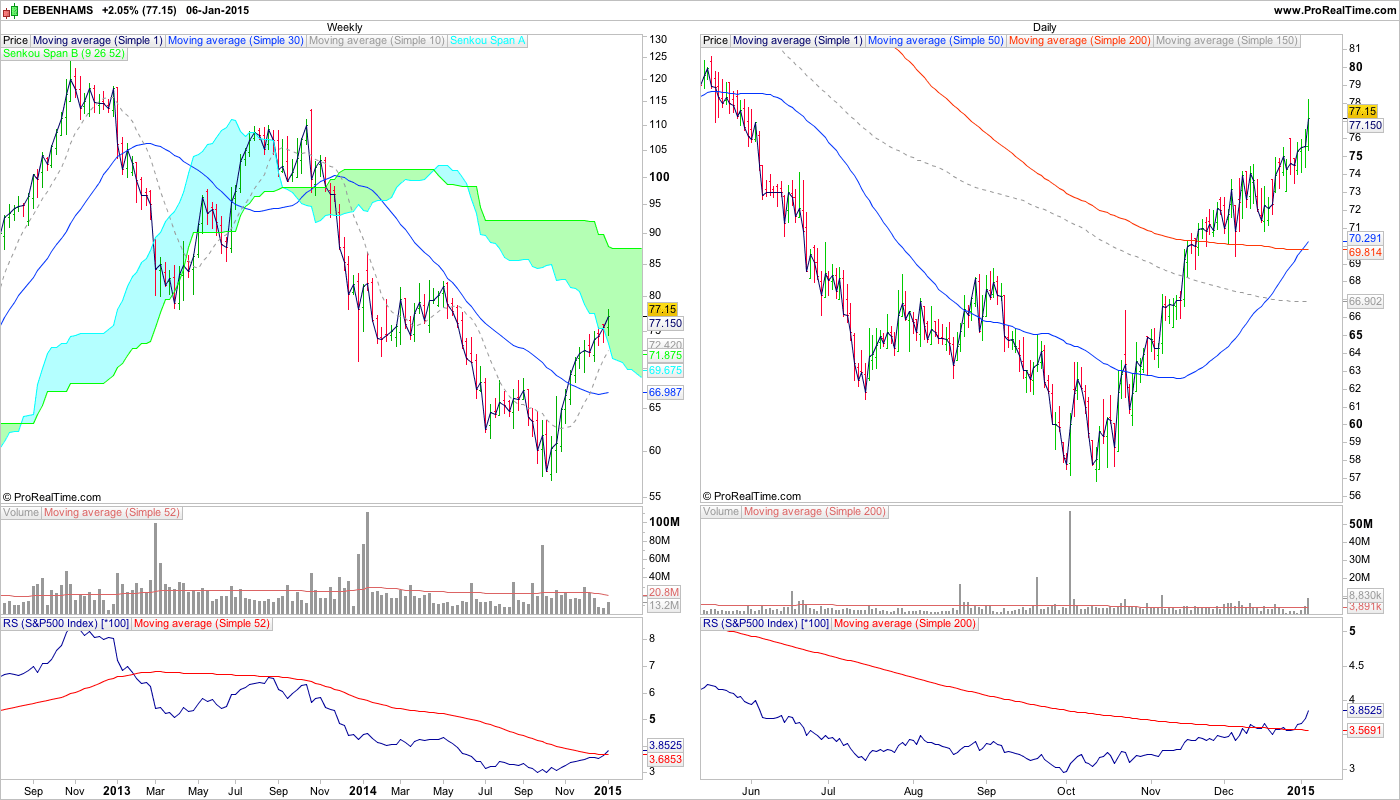Open Moving average (Simple 30) legend label
Screen dimensions: 1400x800
tap(236, 41)
